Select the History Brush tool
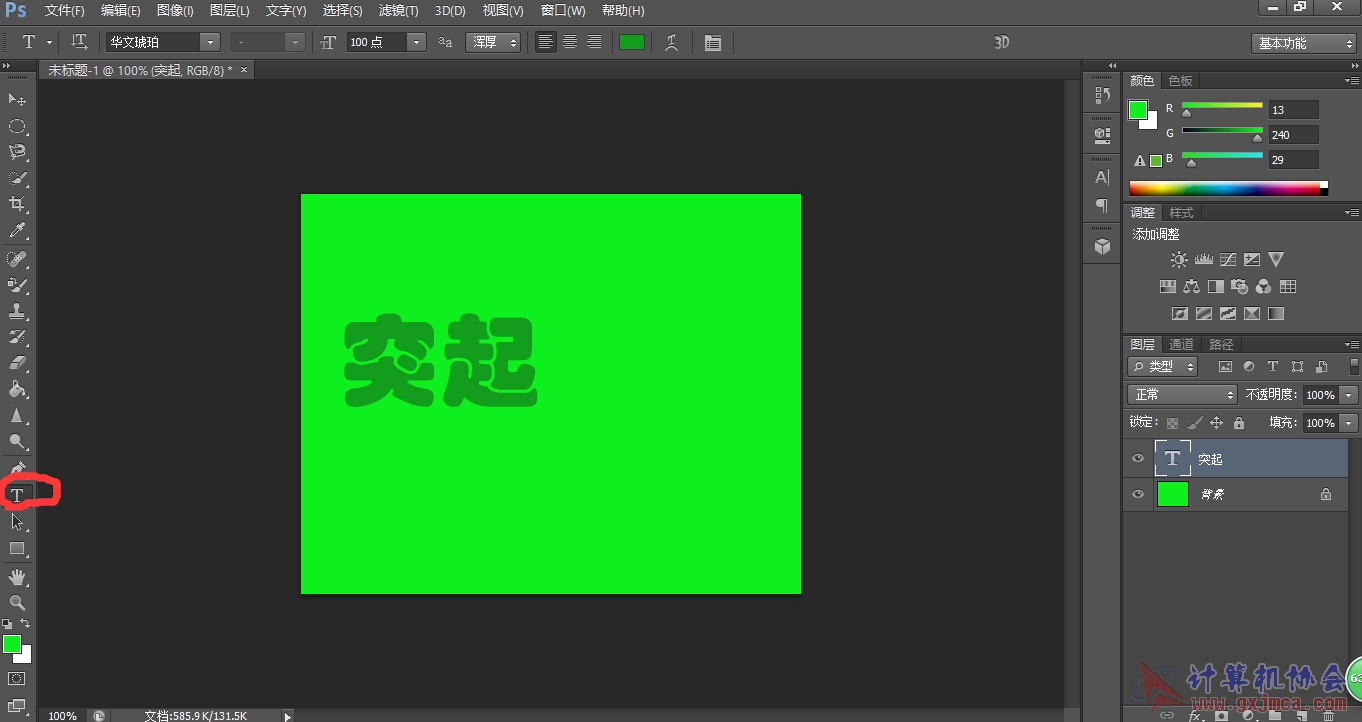The width and height of the screenshot is (1362, 722). pos(17,337)
